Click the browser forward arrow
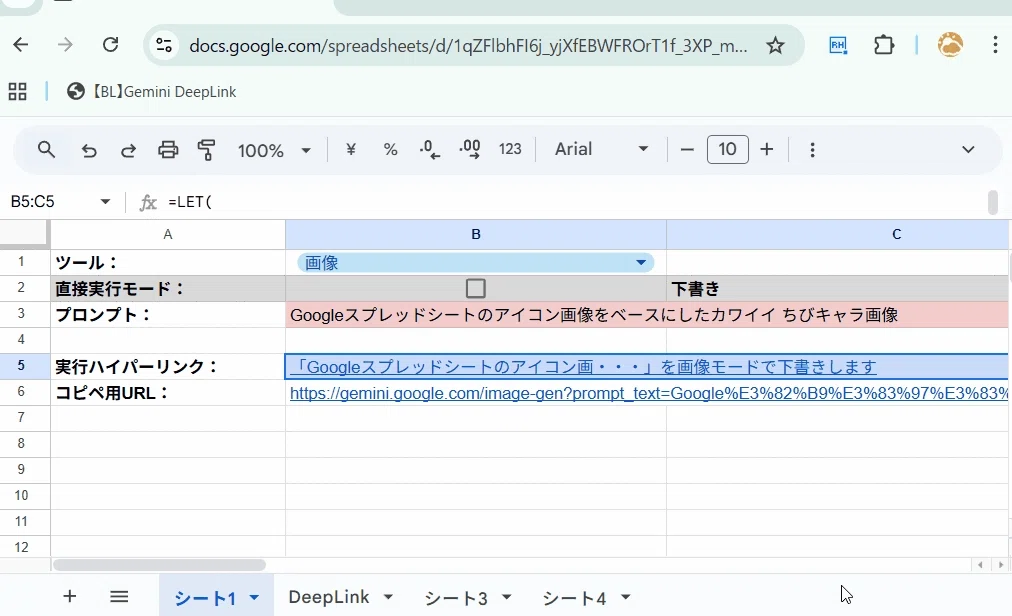 tap(65, 45)
